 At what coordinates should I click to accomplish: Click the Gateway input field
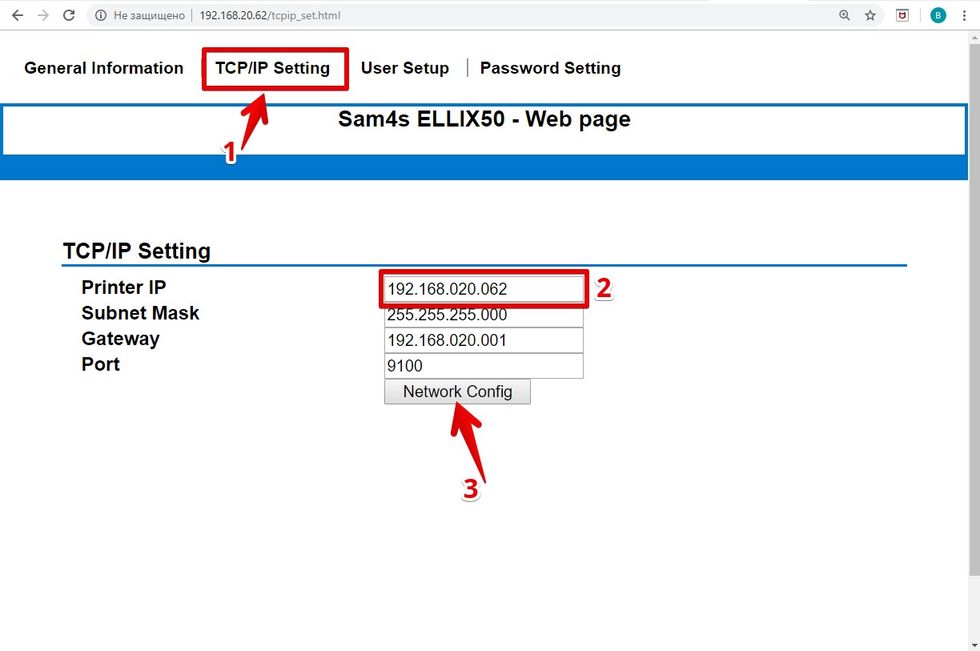click(x=484, y=340)
